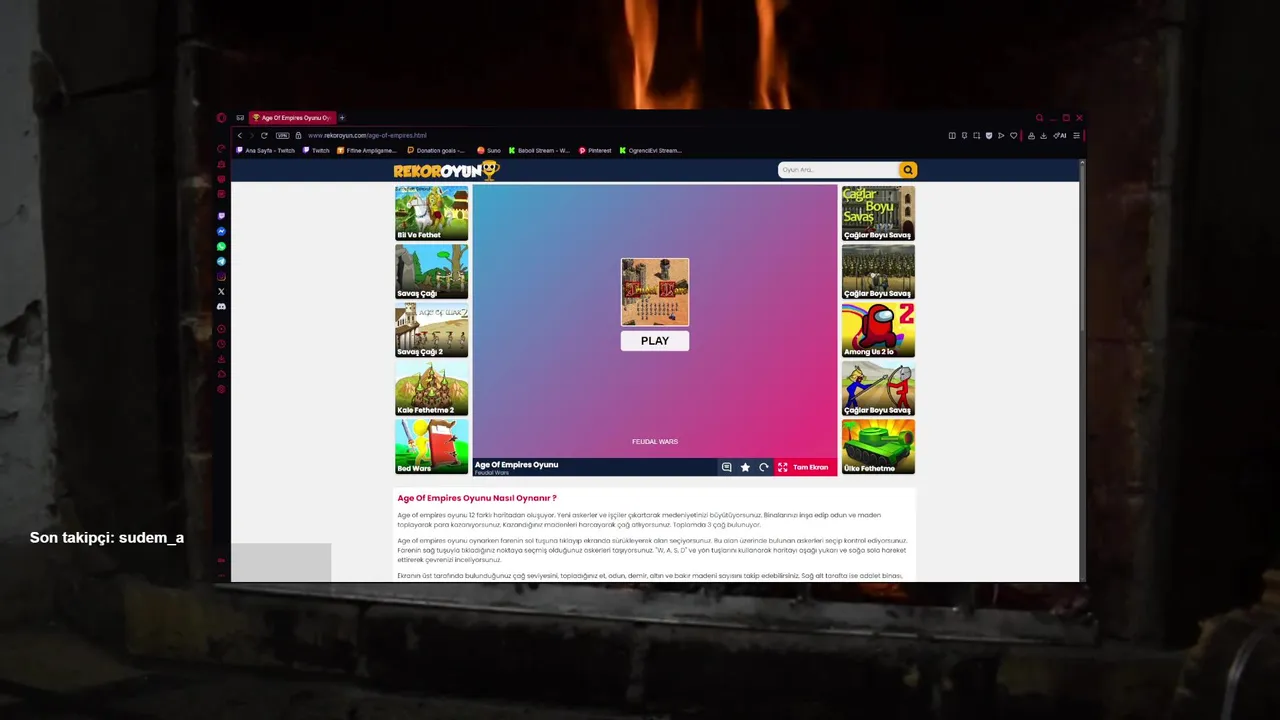
Task: Click the FEUDAL WARS label text
Action: point(655,441)
